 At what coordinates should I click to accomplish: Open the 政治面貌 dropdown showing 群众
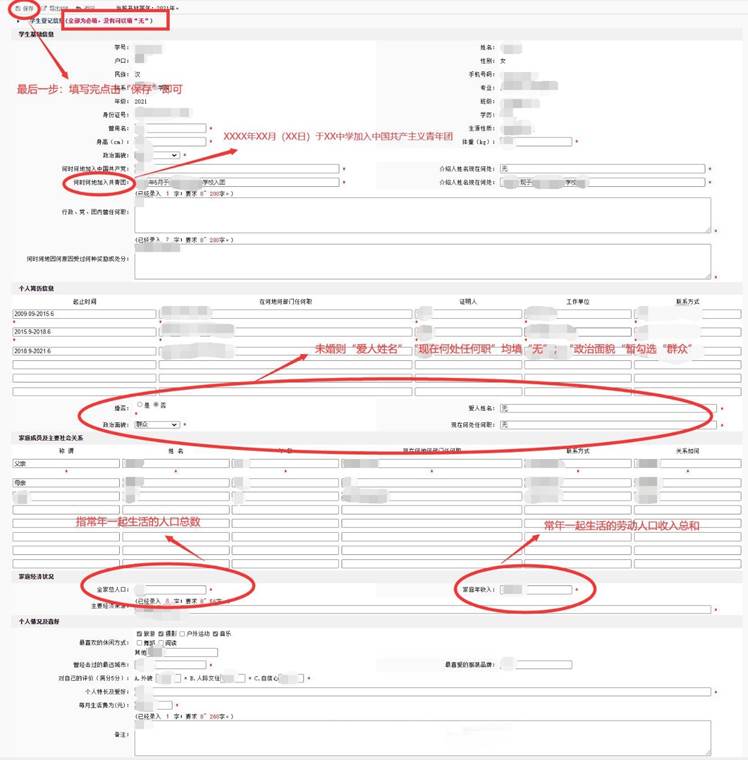[x=157, y=425]
